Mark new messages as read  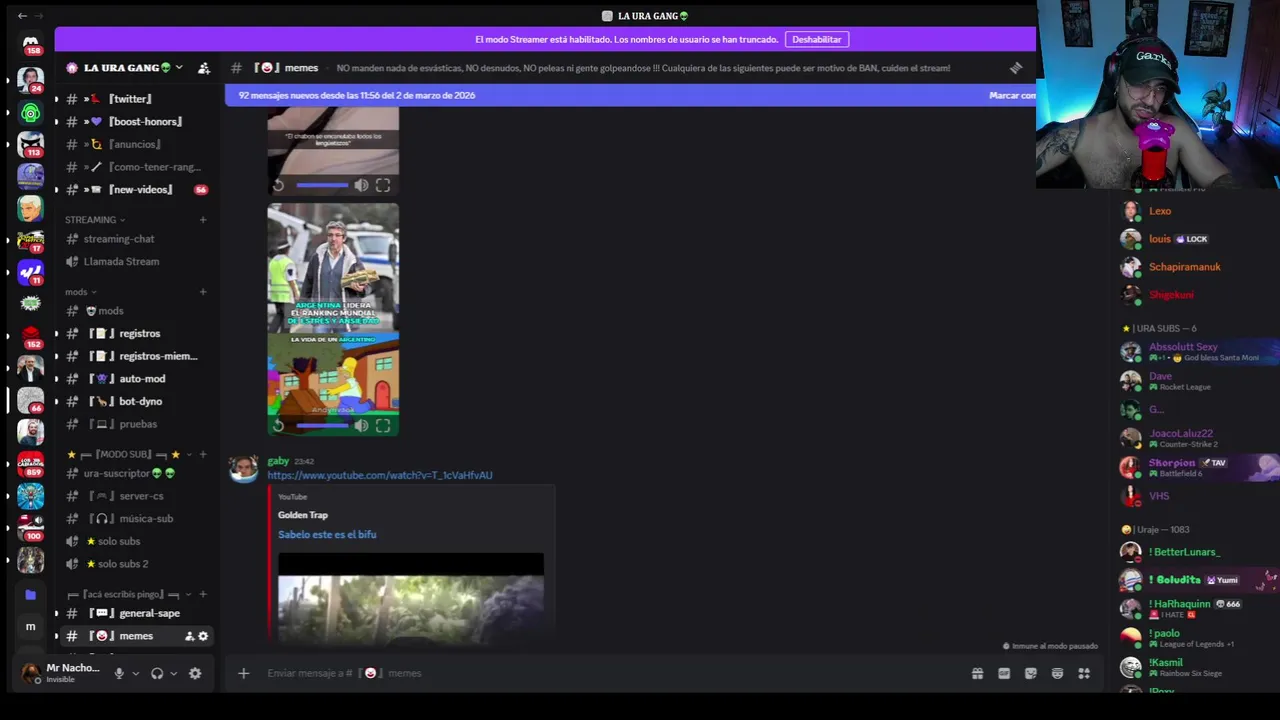[1012, 95]
